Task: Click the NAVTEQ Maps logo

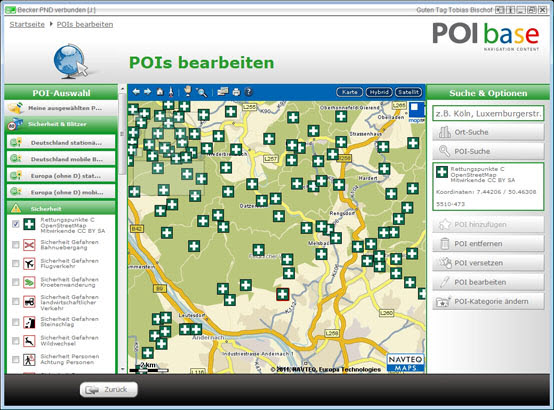Action: [405, 363]
